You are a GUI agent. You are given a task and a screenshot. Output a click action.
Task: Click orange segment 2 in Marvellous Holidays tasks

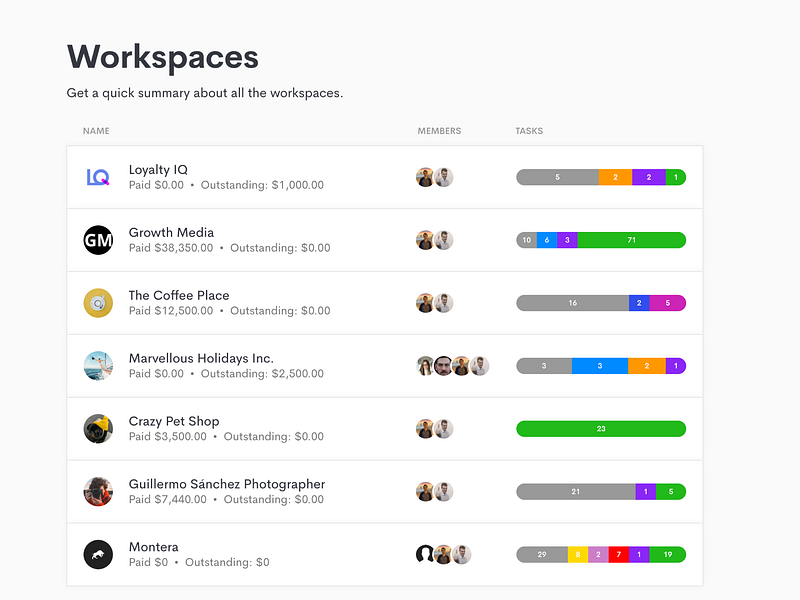pos(647,366)
